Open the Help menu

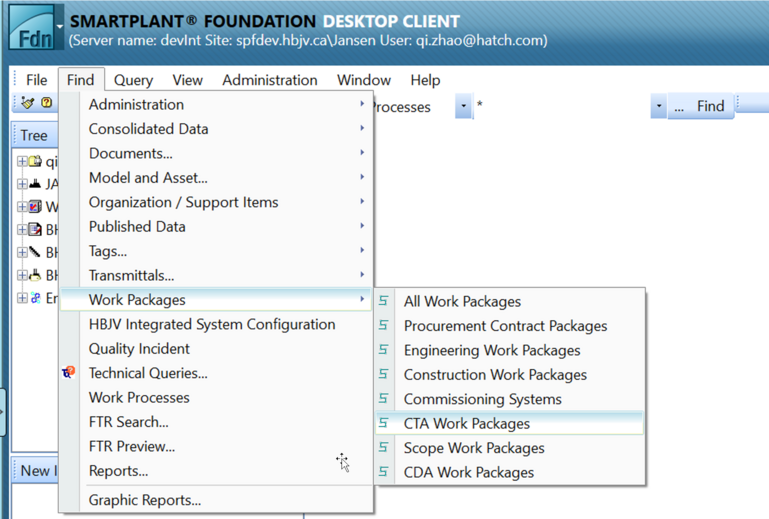click(x=425, y=80)
